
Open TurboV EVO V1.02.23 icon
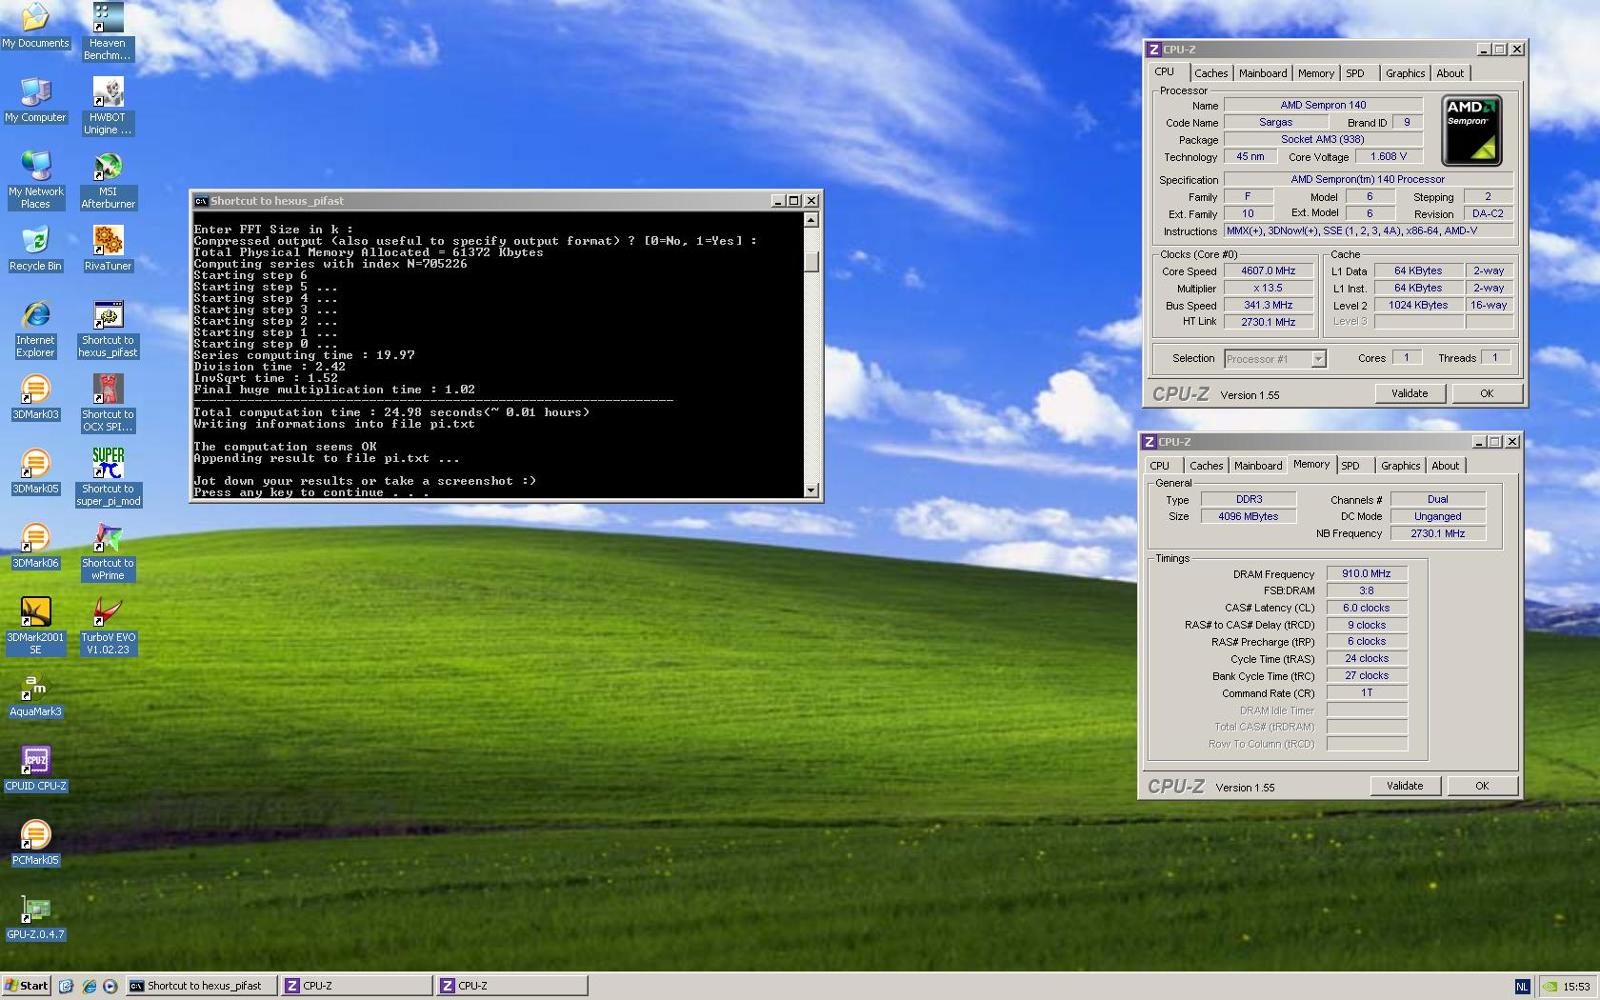point(107,626)
